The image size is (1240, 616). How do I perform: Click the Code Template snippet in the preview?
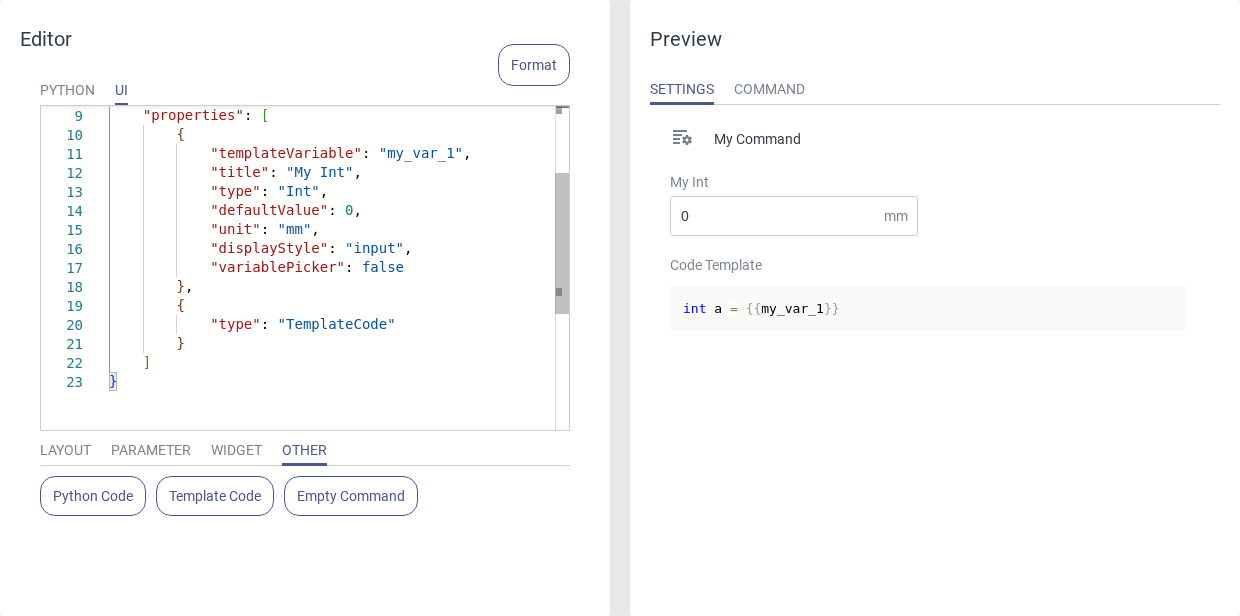coord(926,309)
